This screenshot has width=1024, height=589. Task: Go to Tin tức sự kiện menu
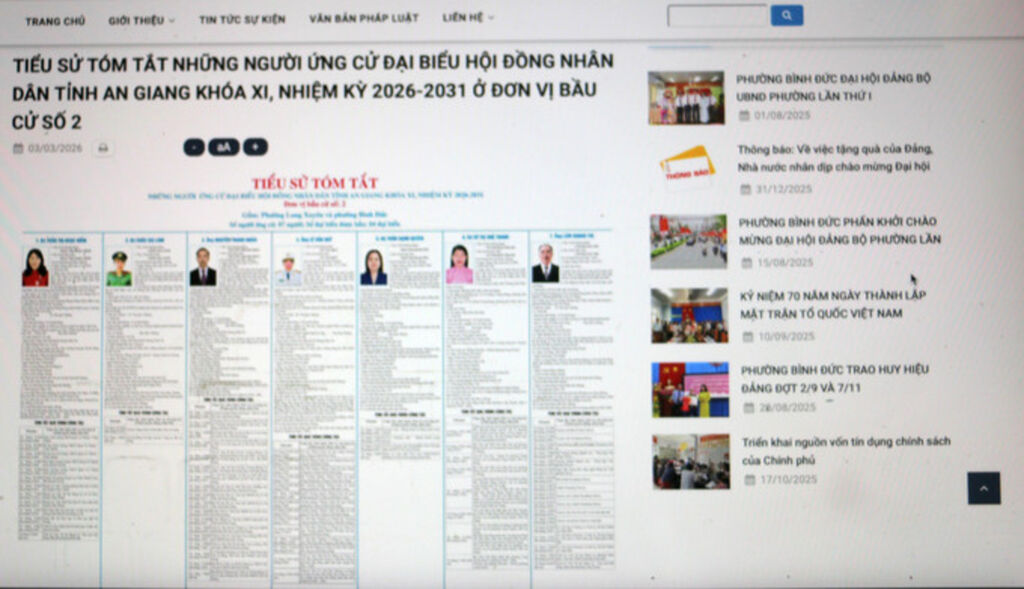point(241,19)
